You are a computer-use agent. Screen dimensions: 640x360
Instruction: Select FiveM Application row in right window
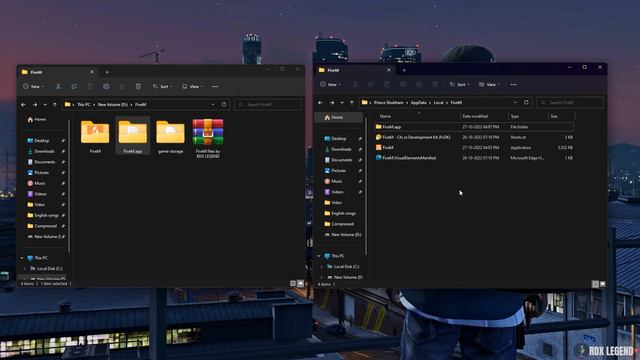(474, 147)
